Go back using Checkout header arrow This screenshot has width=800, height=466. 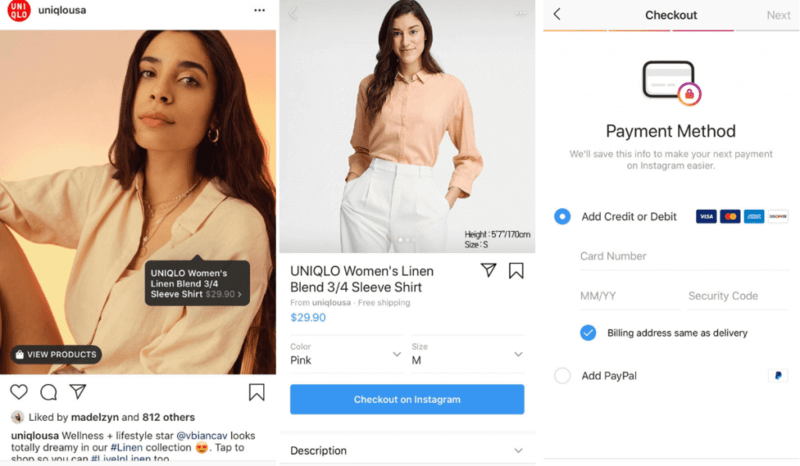557,14
